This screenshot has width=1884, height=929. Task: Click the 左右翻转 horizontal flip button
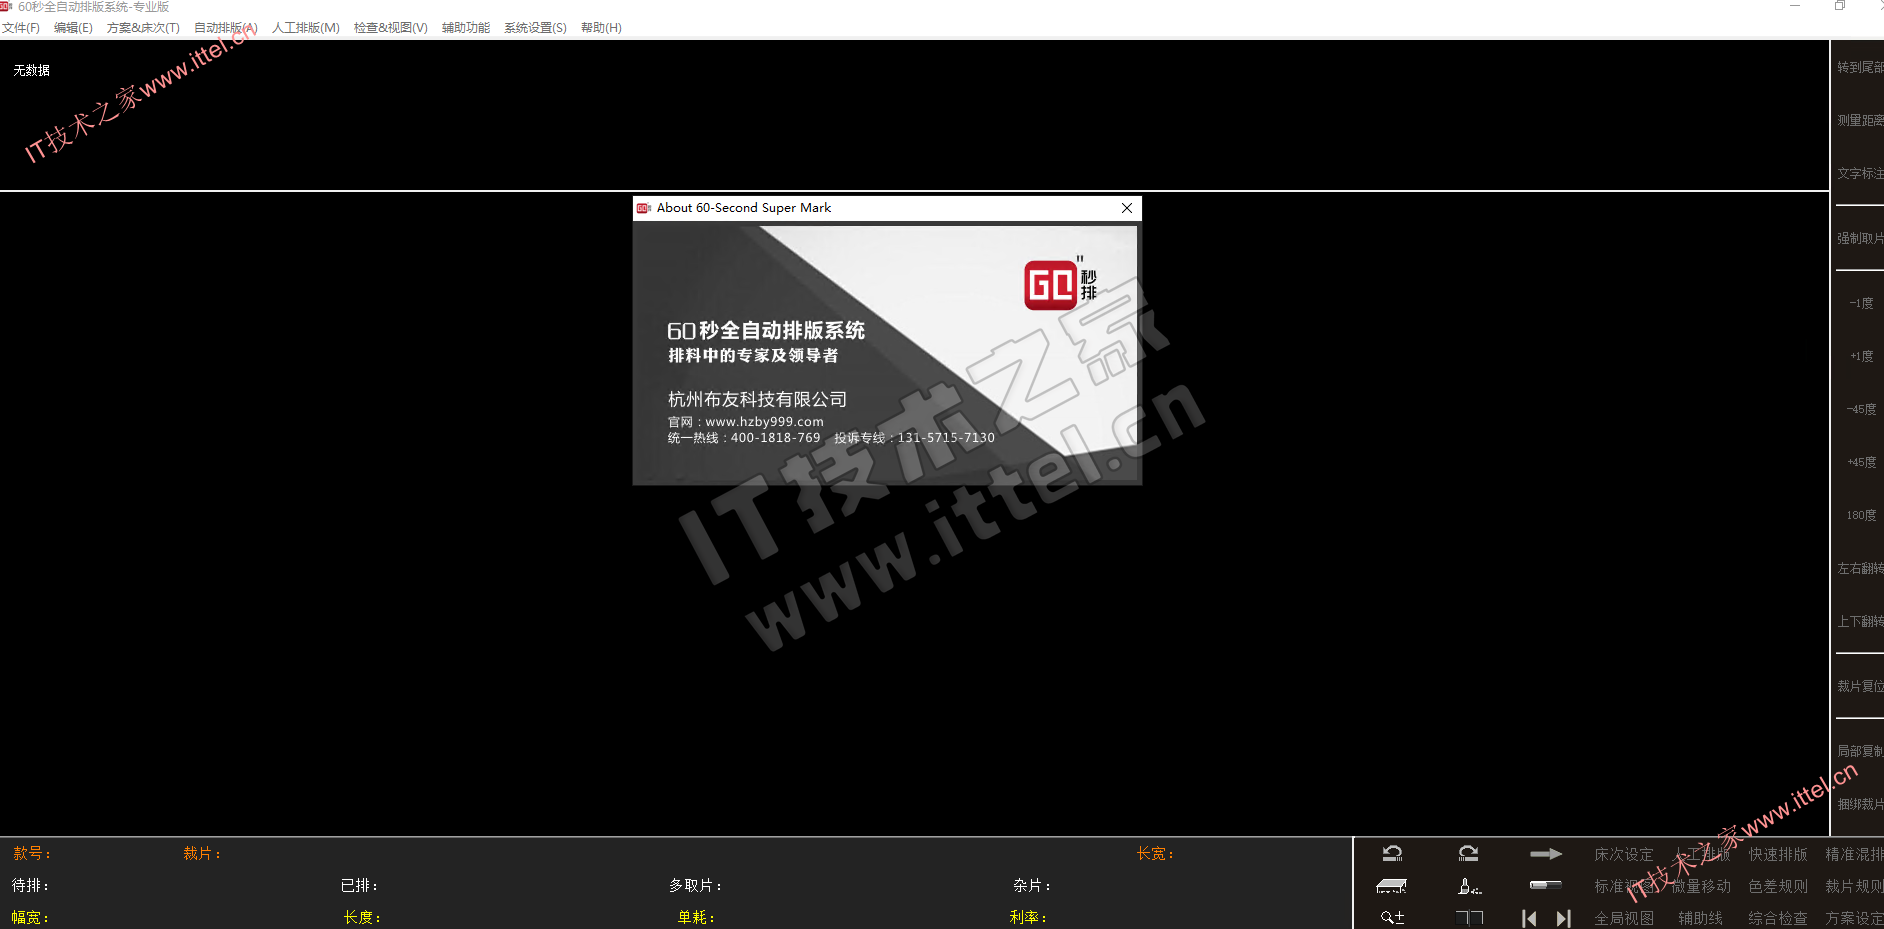(1860, 568)
